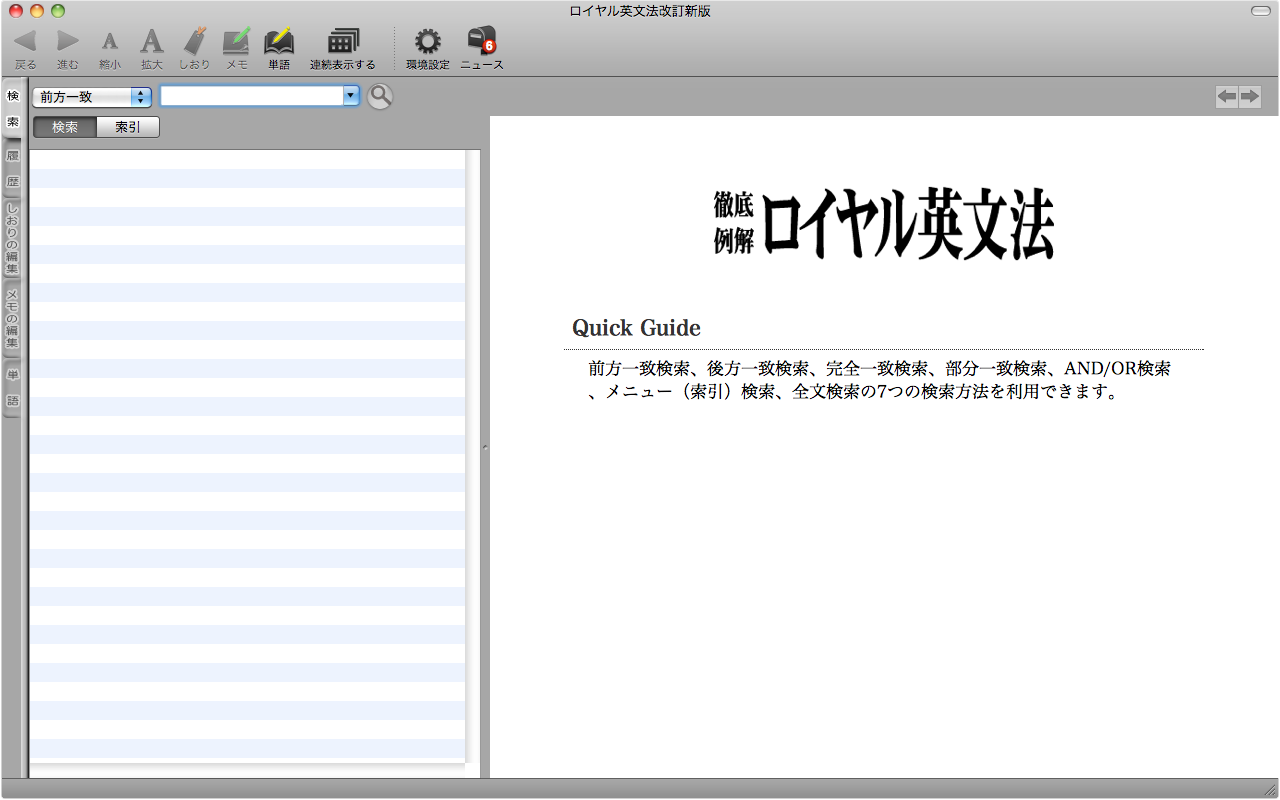Expand the search field history arrow
The image size is (1280, 800).
351,96
